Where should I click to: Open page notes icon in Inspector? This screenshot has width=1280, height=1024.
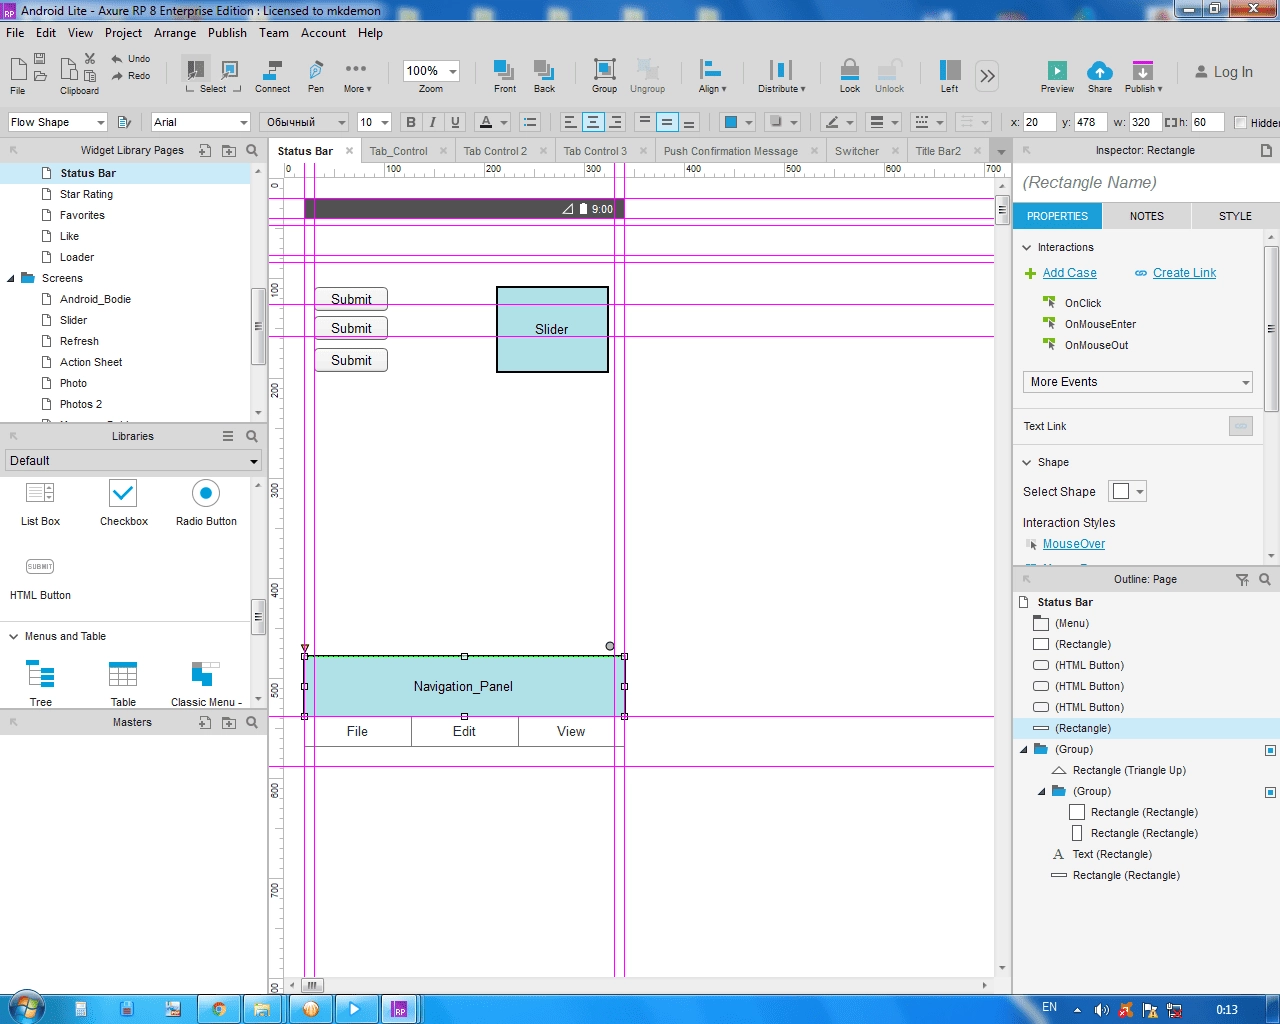[x=1266, y=150]
